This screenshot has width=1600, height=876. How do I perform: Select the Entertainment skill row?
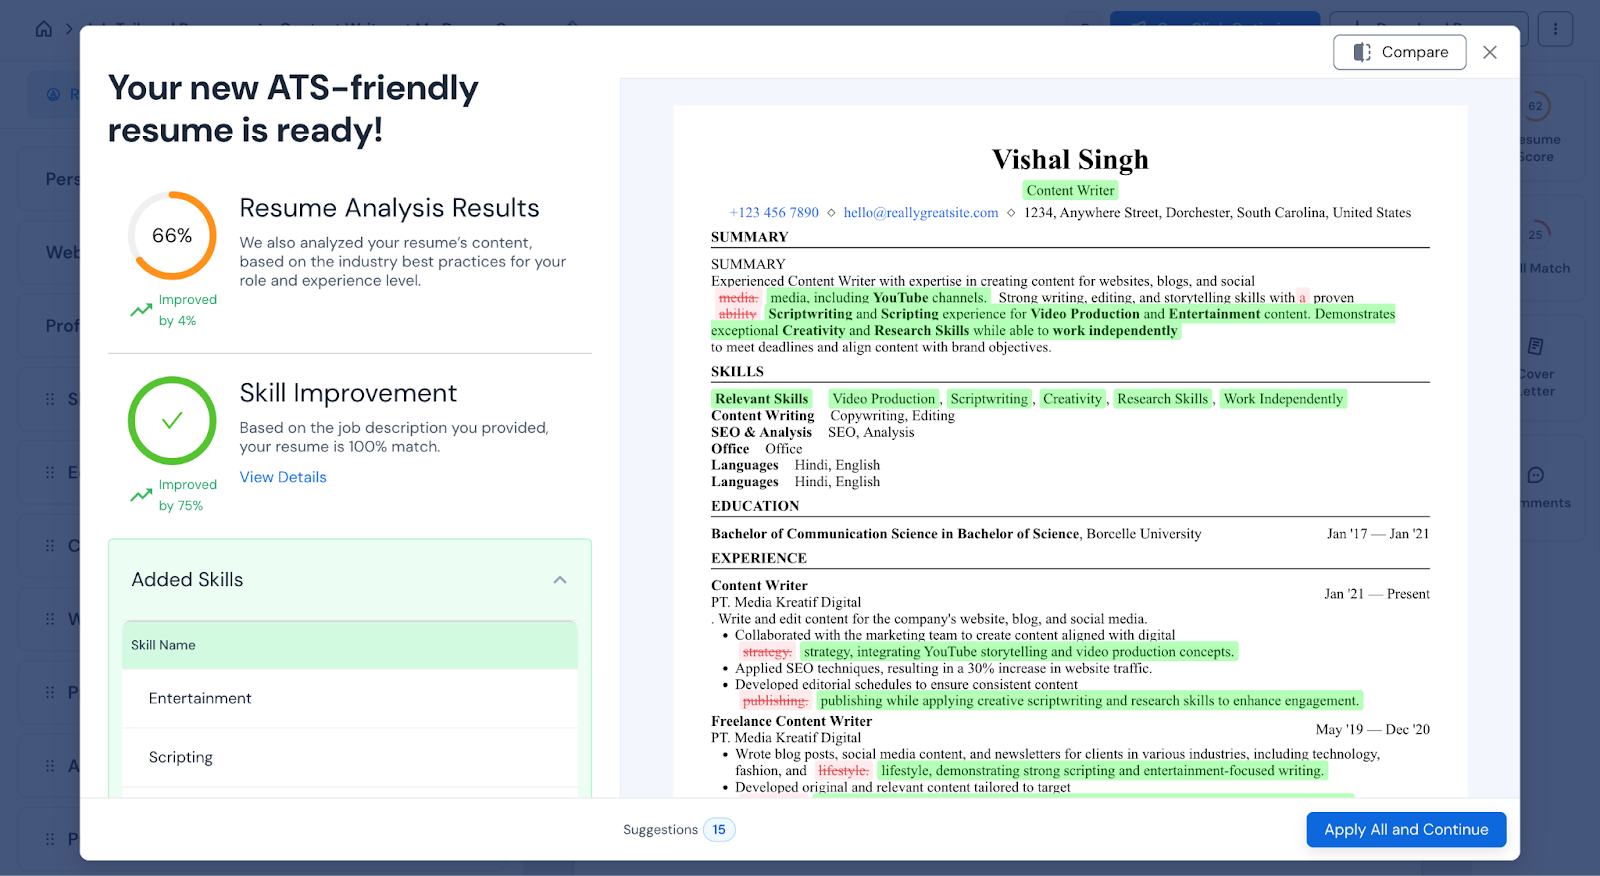[x=349, y=698]
